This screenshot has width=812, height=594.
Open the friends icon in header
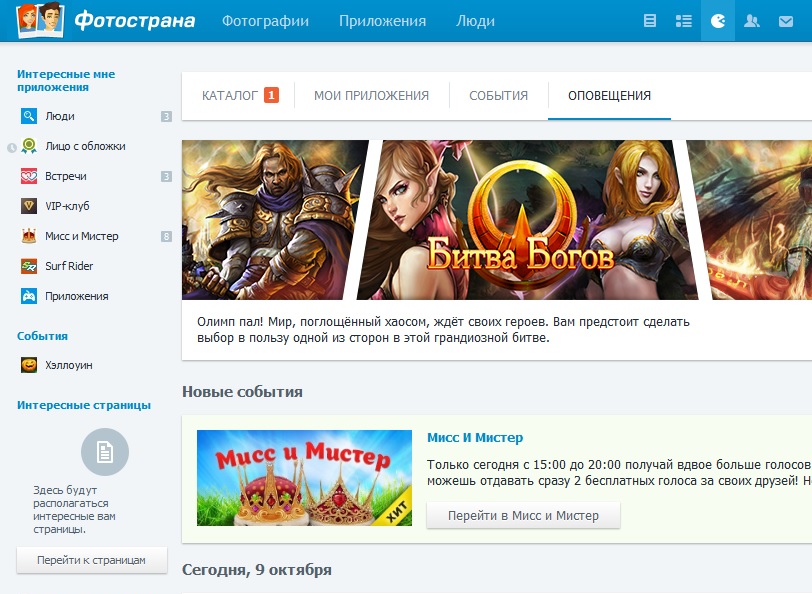[x=751, y=21]
